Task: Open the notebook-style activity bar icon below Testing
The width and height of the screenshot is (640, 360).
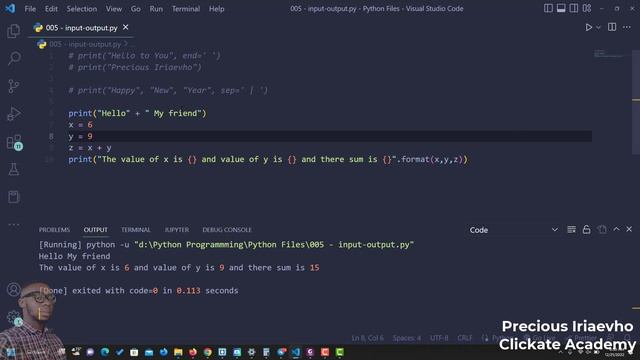Action: (x=13, y=197)
